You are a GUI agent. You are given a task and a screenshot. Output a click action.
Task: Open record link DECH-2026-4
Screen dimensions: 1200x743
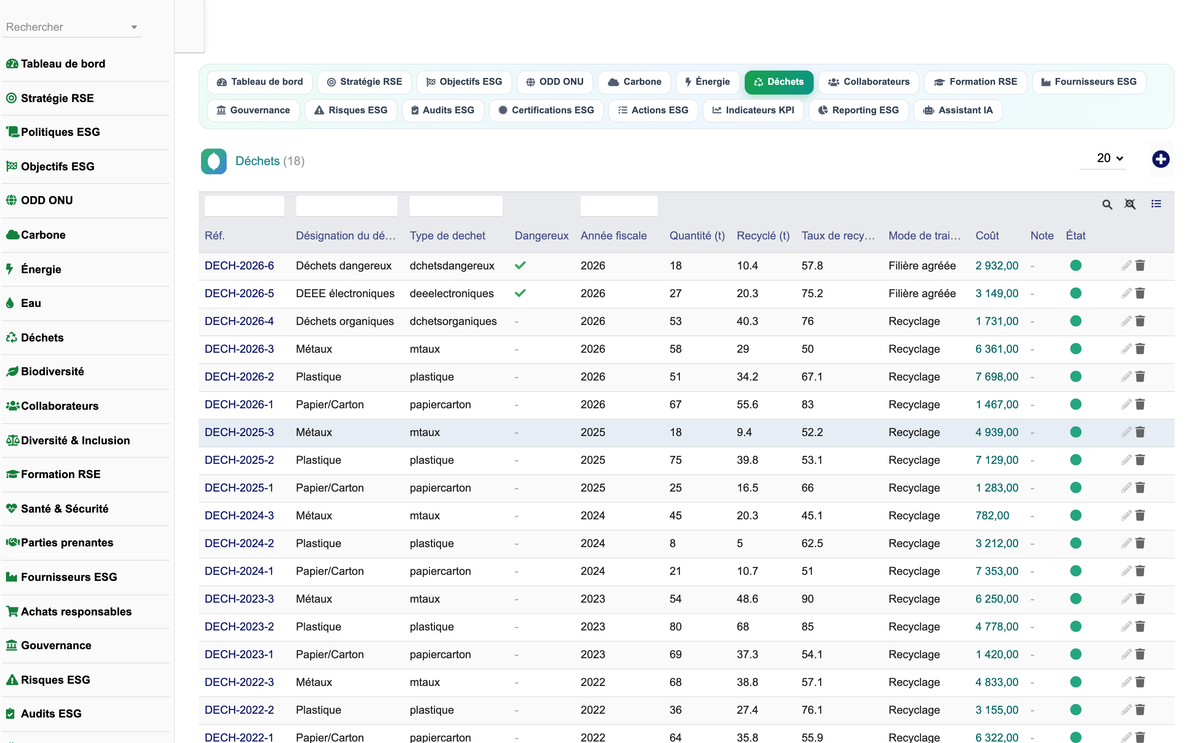click(x=239, y=321)
